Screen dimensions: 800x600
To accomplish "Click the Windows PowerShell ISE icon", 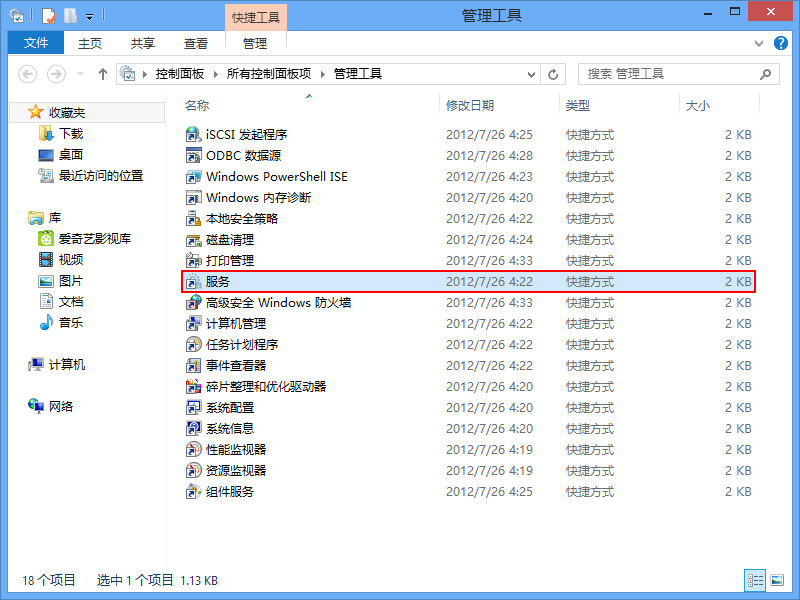I will [193, 177].
